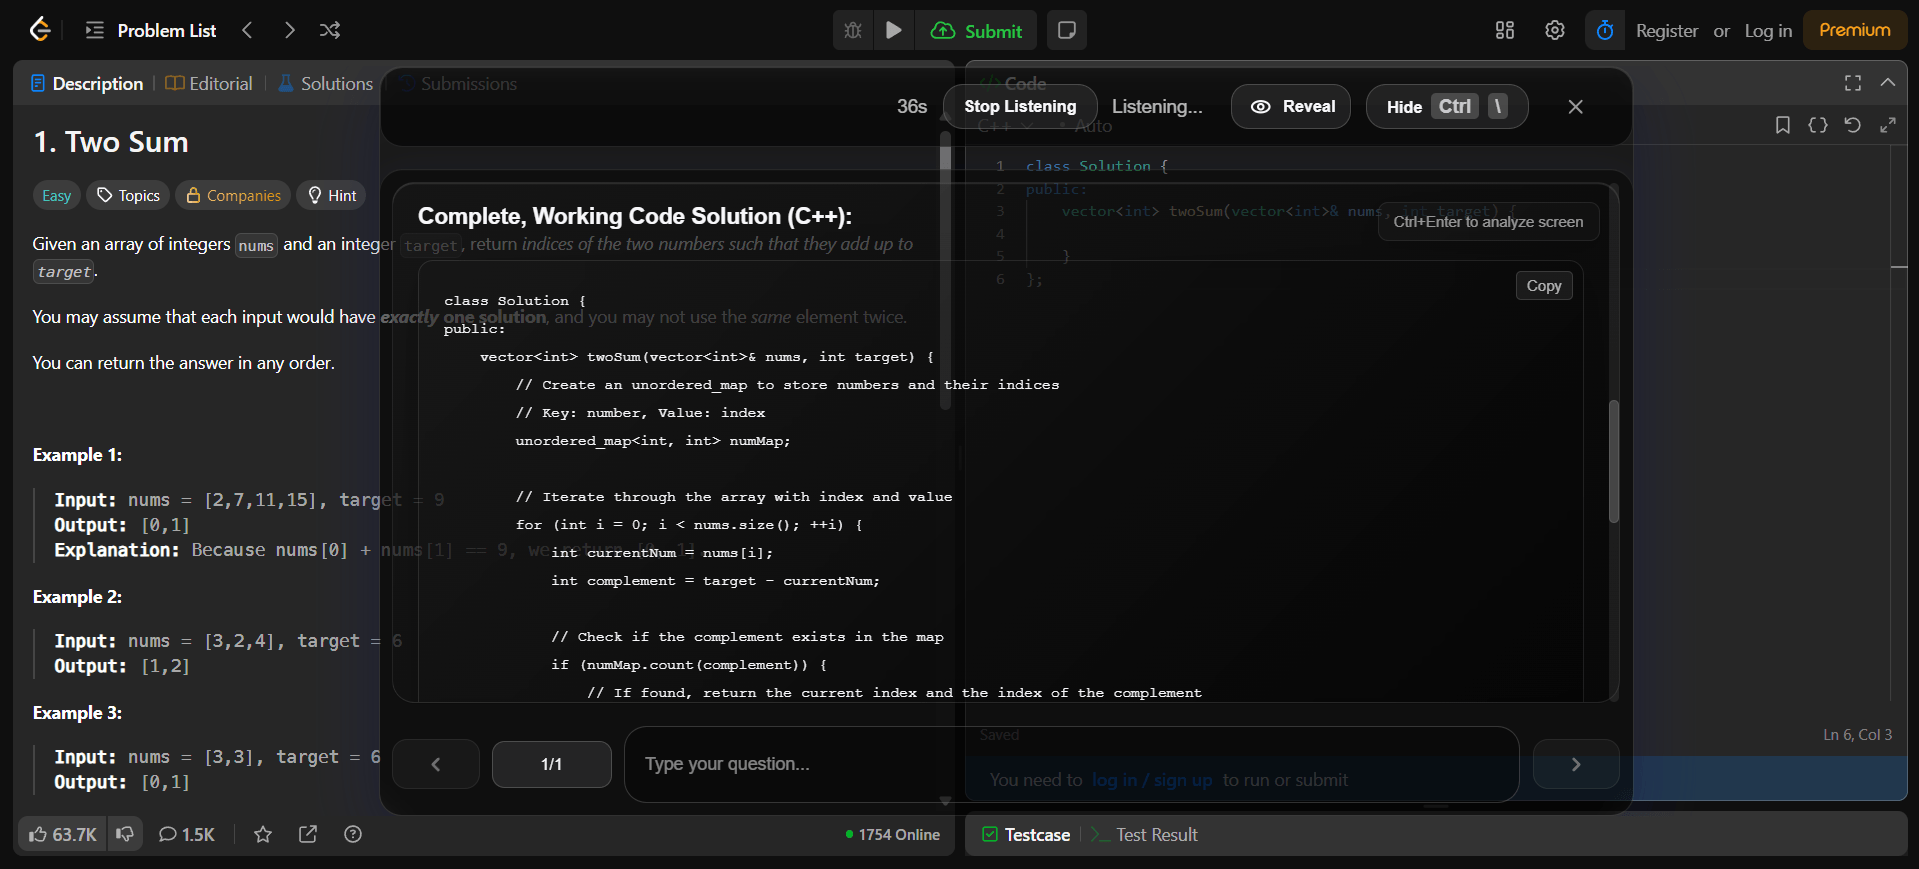This screenshot has width=1919, height=869.
Task: Open the Problem List panel
Action: click(151, 30)
